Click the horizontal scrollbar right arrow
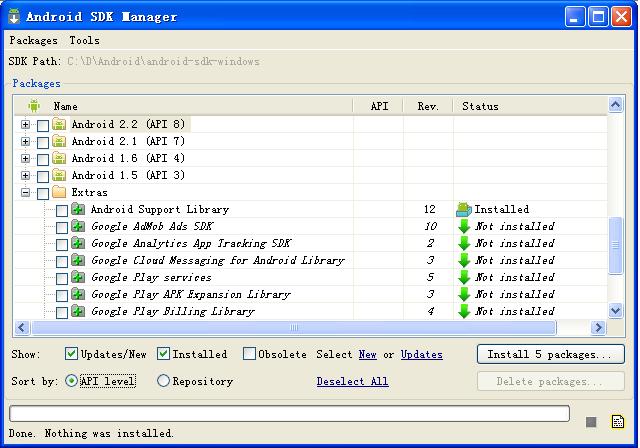The height and width of the screenshot is (448, 640). 598,328
